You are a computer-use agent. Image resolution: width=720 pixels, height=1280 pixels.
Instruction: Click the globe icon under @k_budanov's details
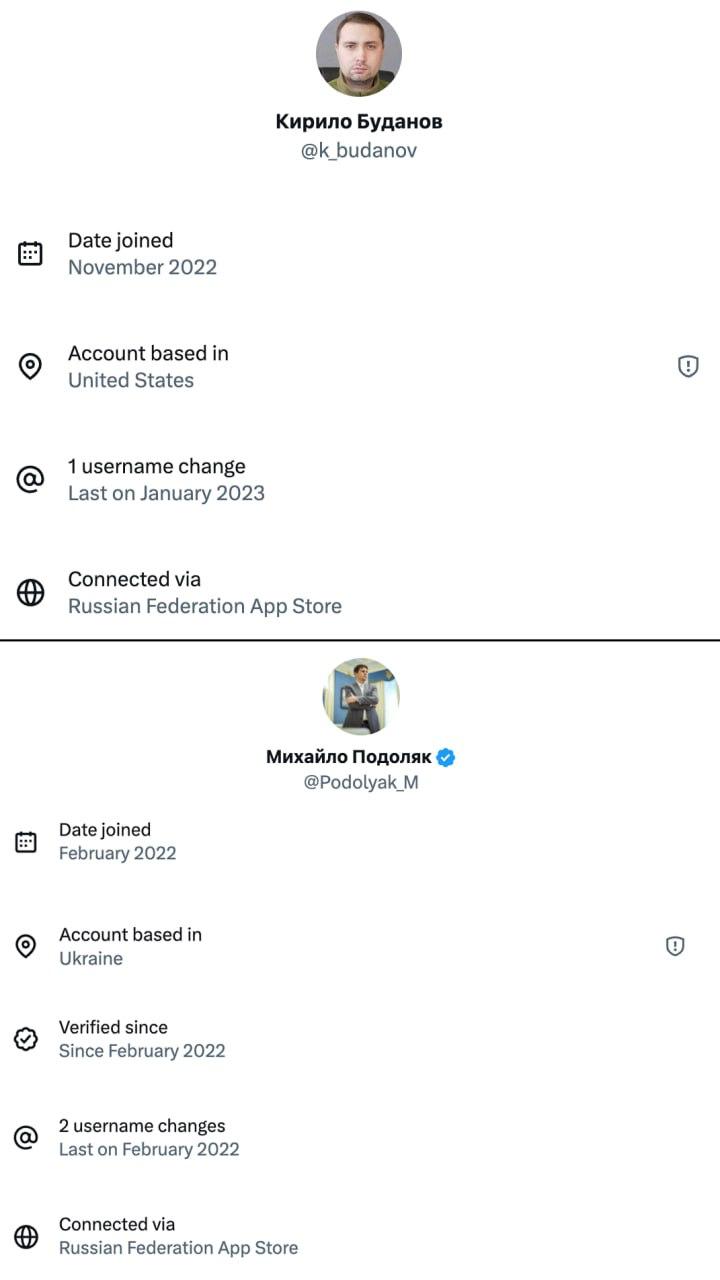[x=31, y=593]
